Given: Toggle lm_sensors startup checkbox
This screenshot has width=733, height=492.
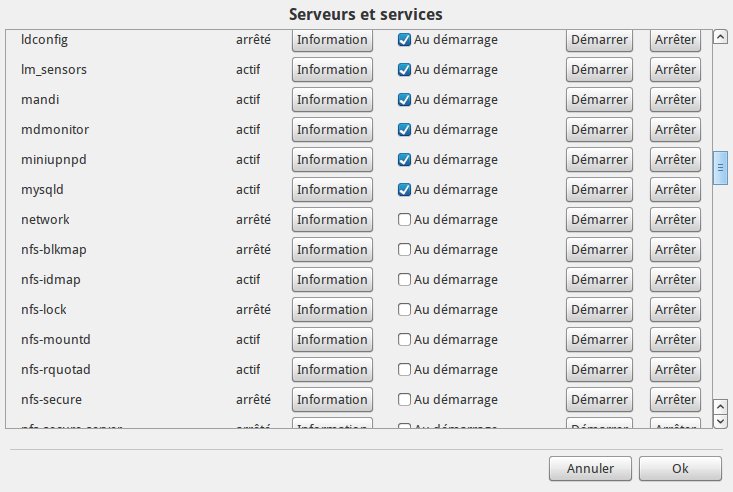Looking at the screenshot, I should (405, 70).
